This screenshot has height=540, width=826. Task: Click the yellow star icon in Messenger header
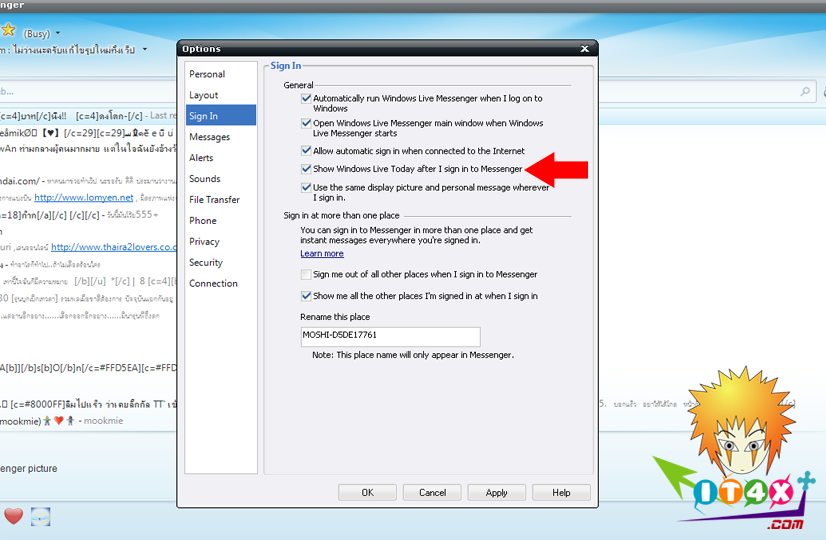tap(8, 30)
